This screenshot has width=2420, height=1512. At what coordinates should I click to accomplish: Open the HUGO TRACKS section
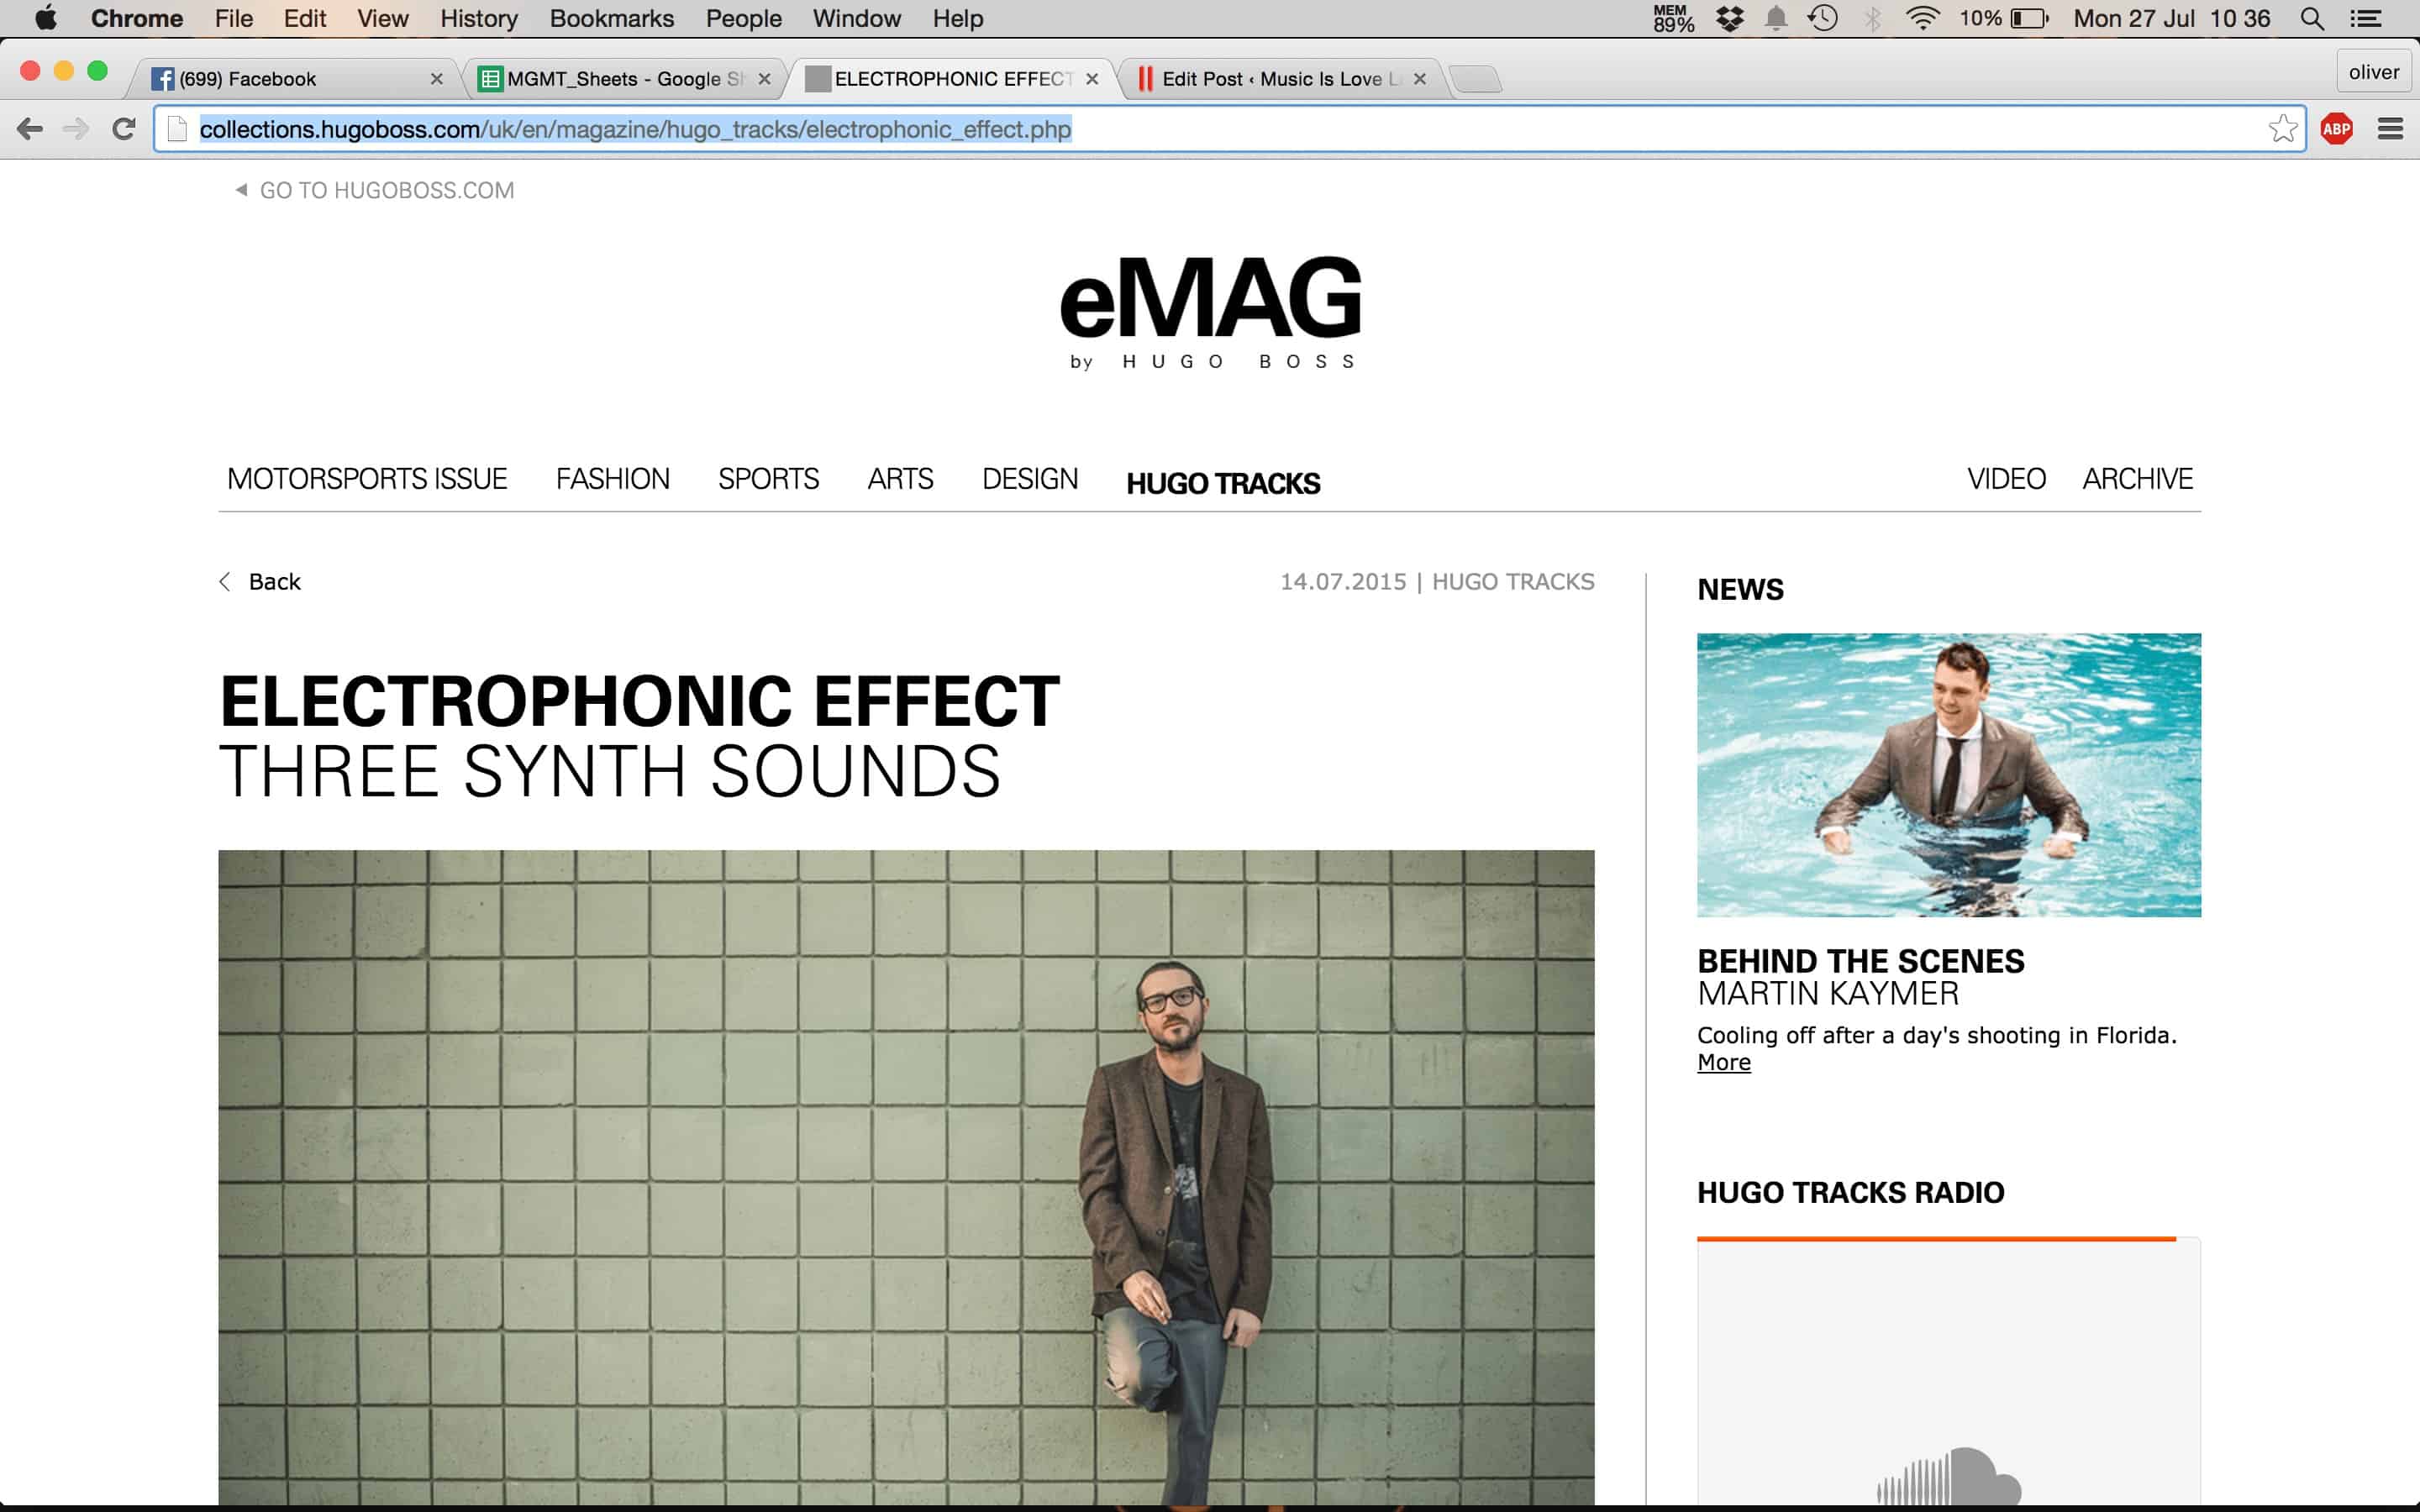[x=1223, y=483]
